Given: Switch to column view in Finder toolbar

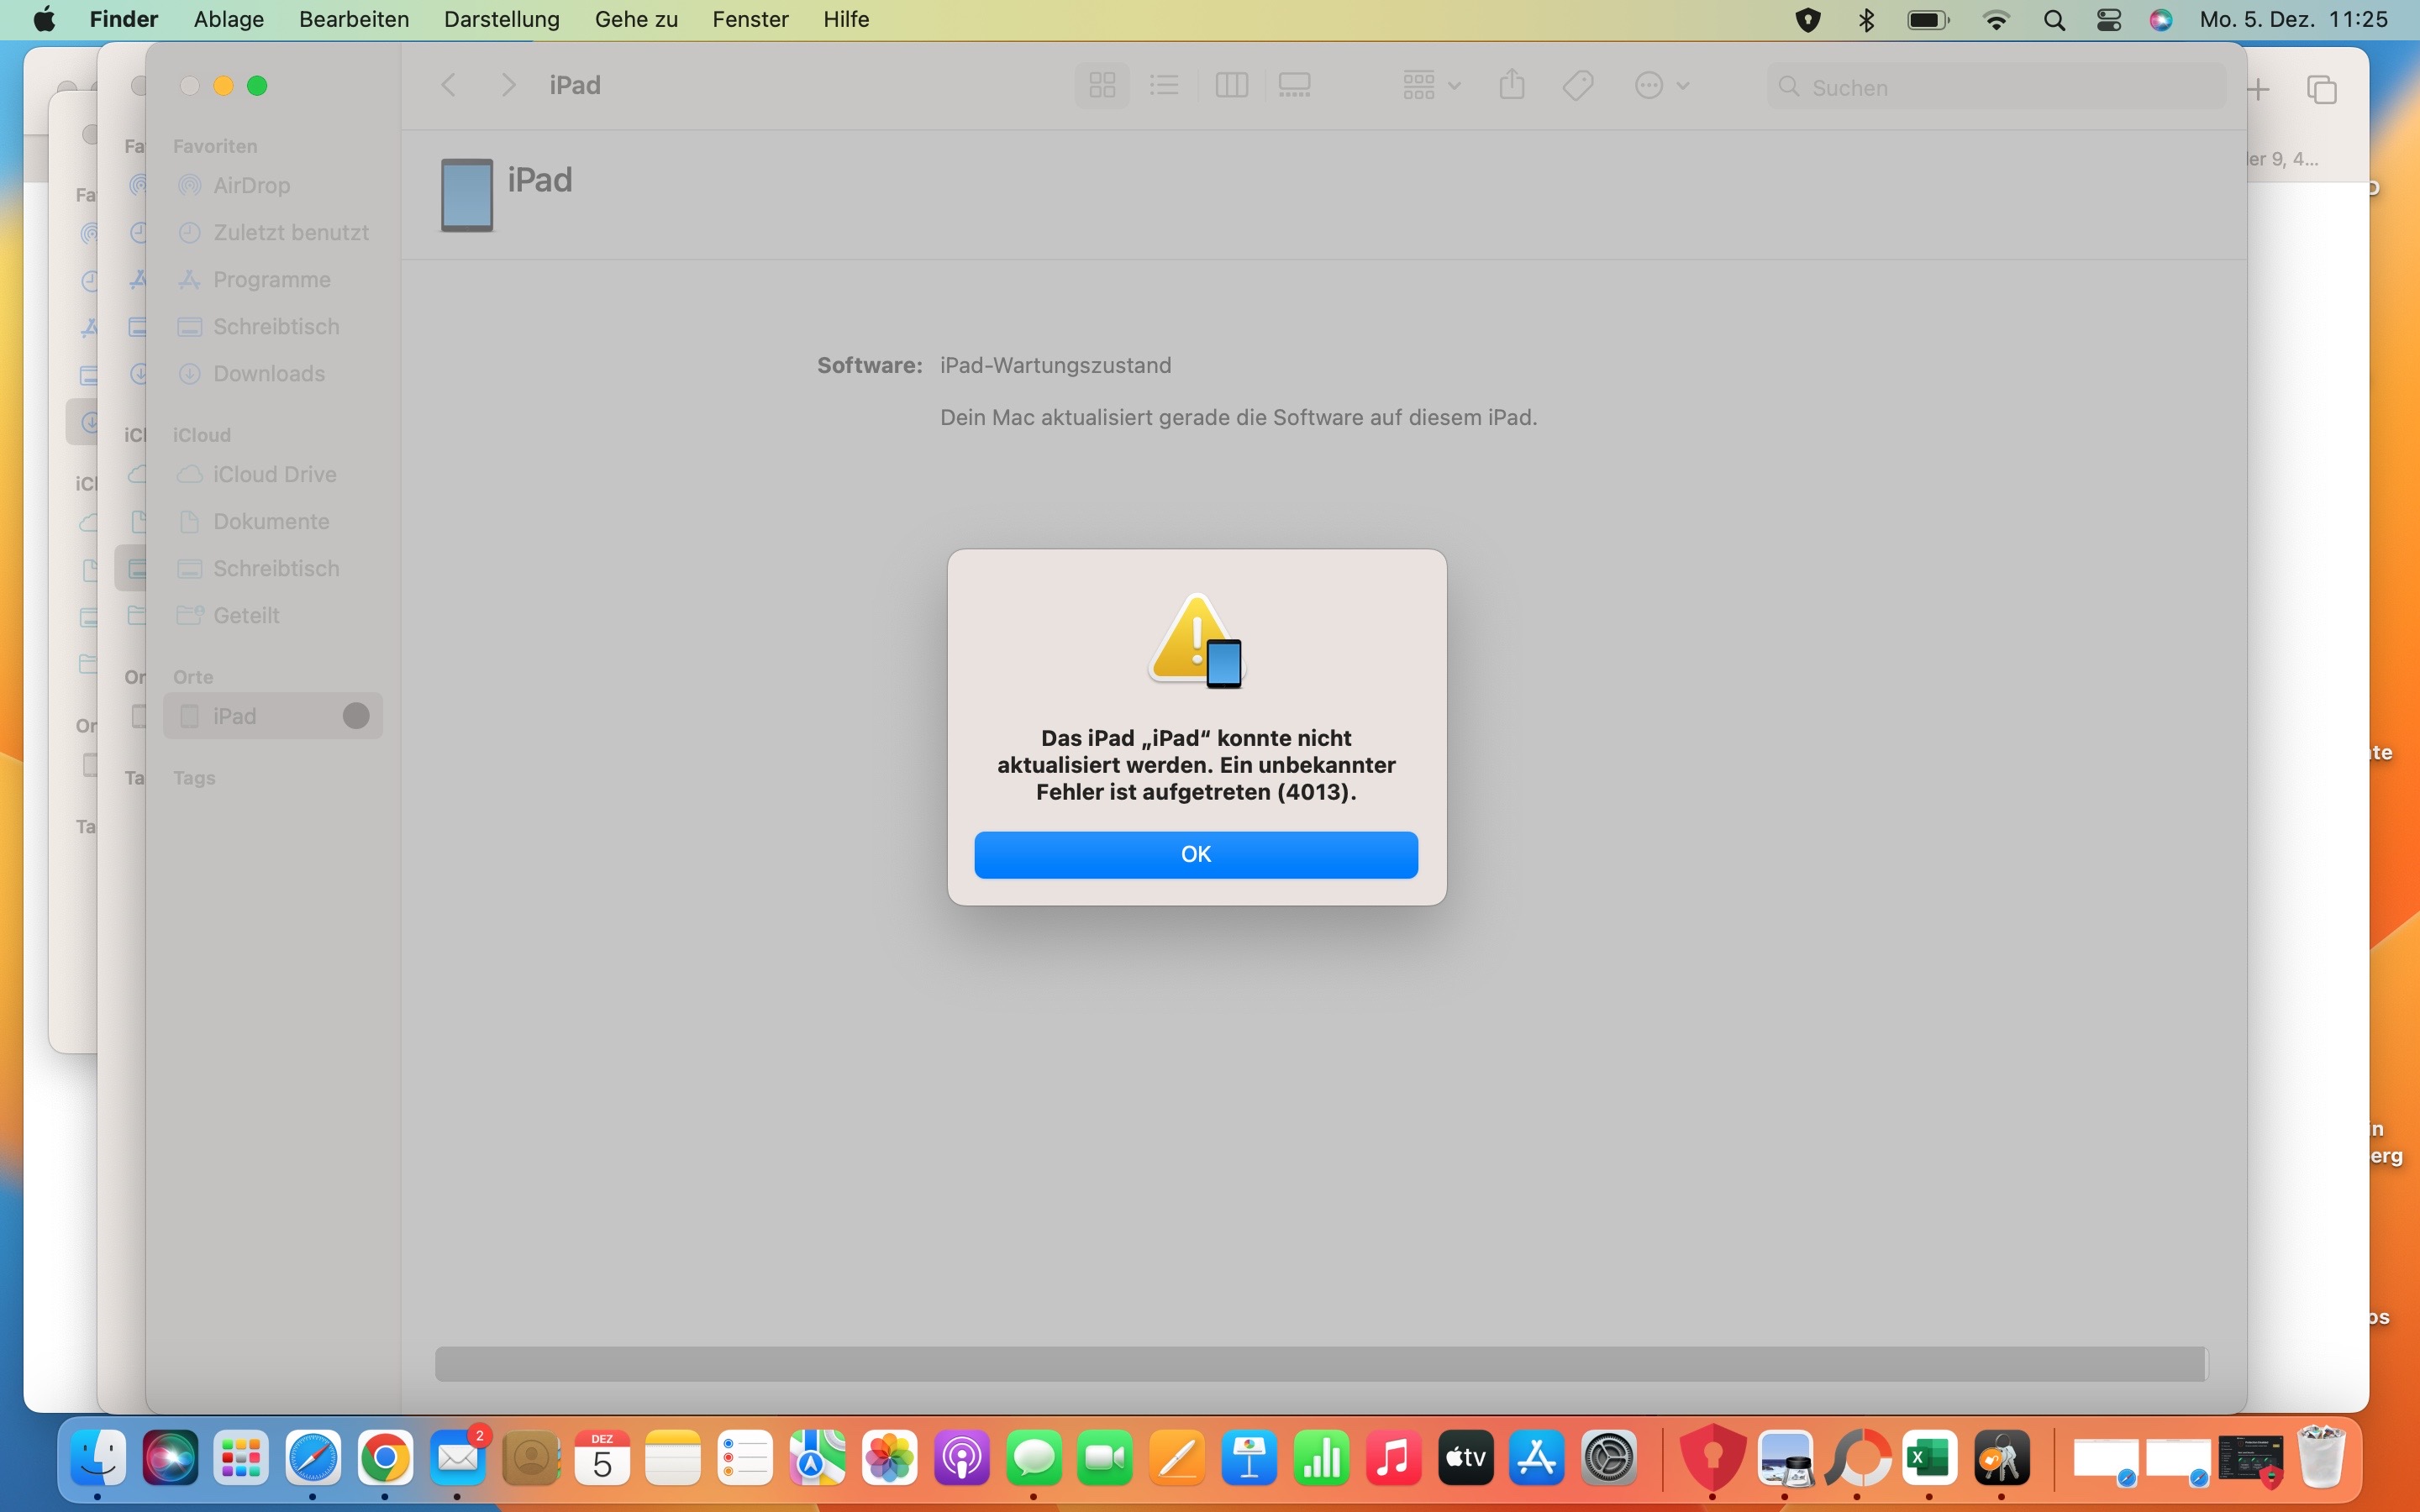Looking at the screenshot, I should 1231,86.
